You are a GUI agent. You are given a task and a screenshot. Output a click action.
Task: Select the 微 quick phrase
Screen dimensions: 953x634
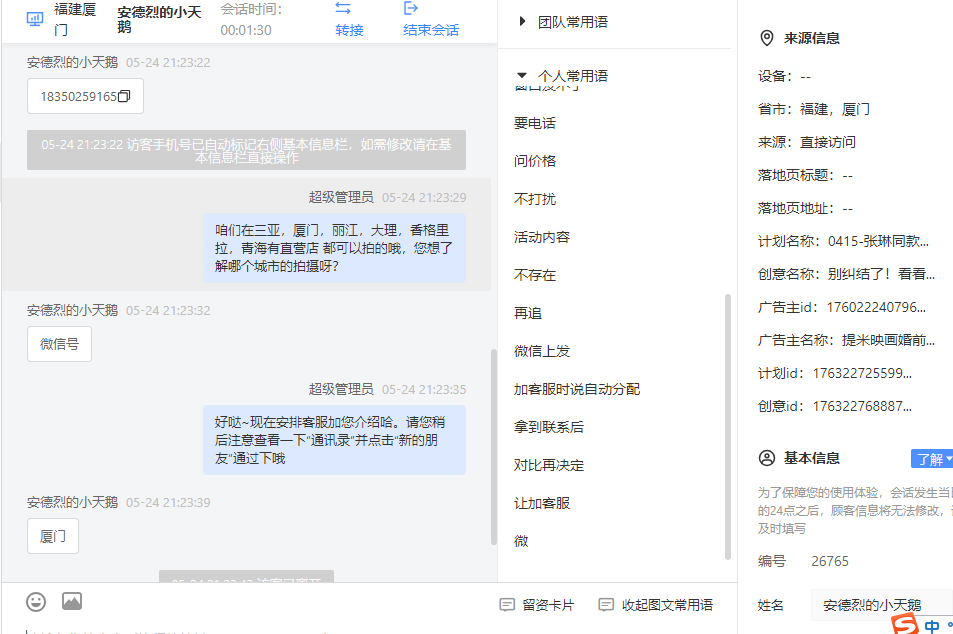(521, 541)
